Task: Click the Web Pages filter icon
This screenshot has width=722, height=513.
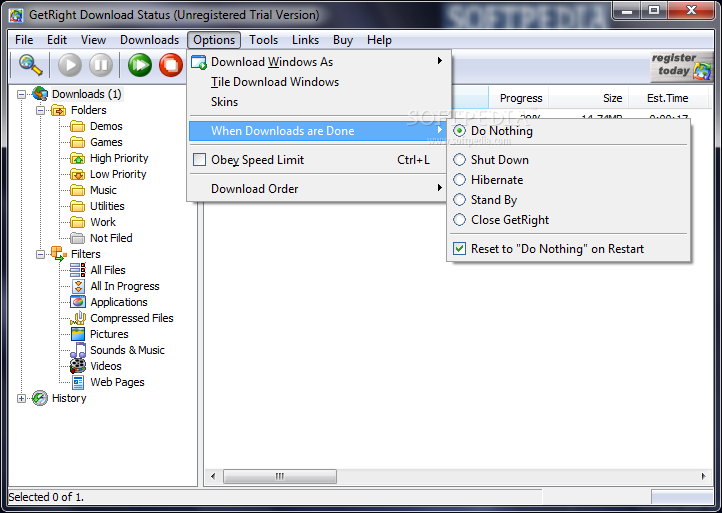Action: point(78,382)
